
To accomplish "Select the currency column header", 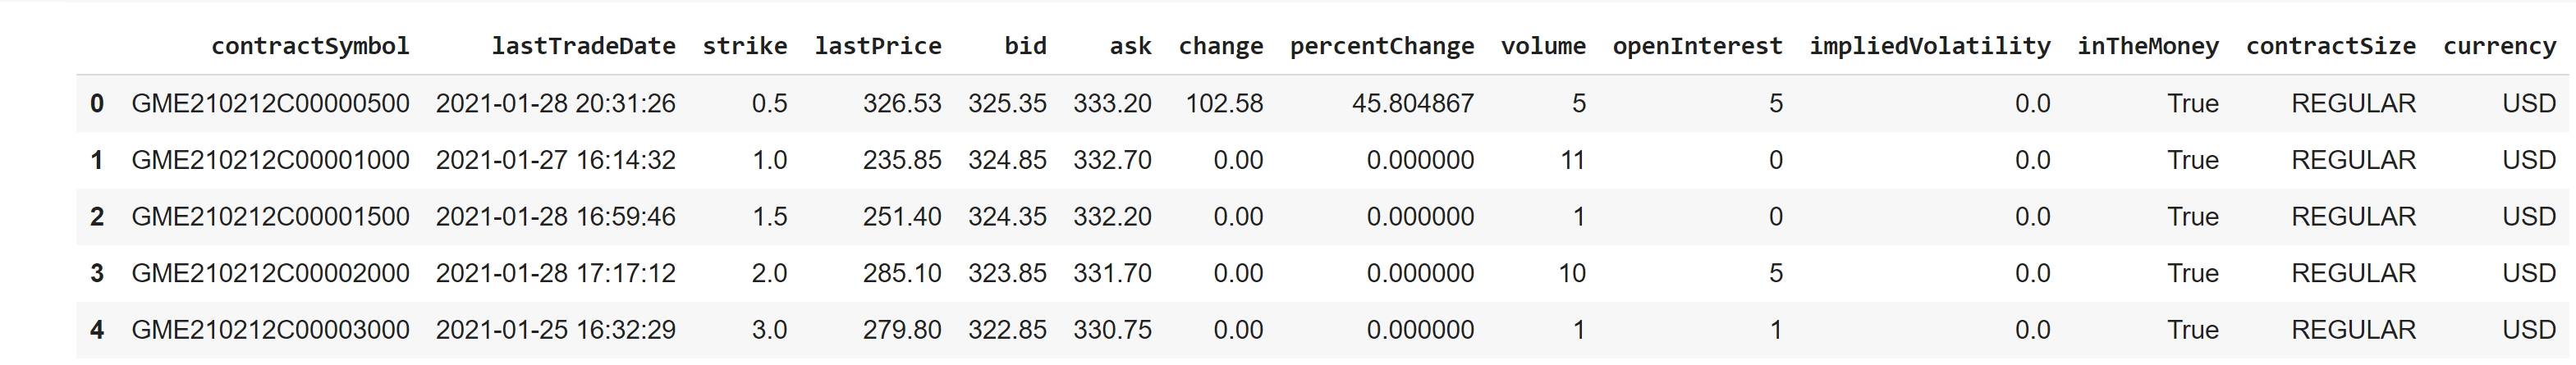I will click(x=2499, y=46).
